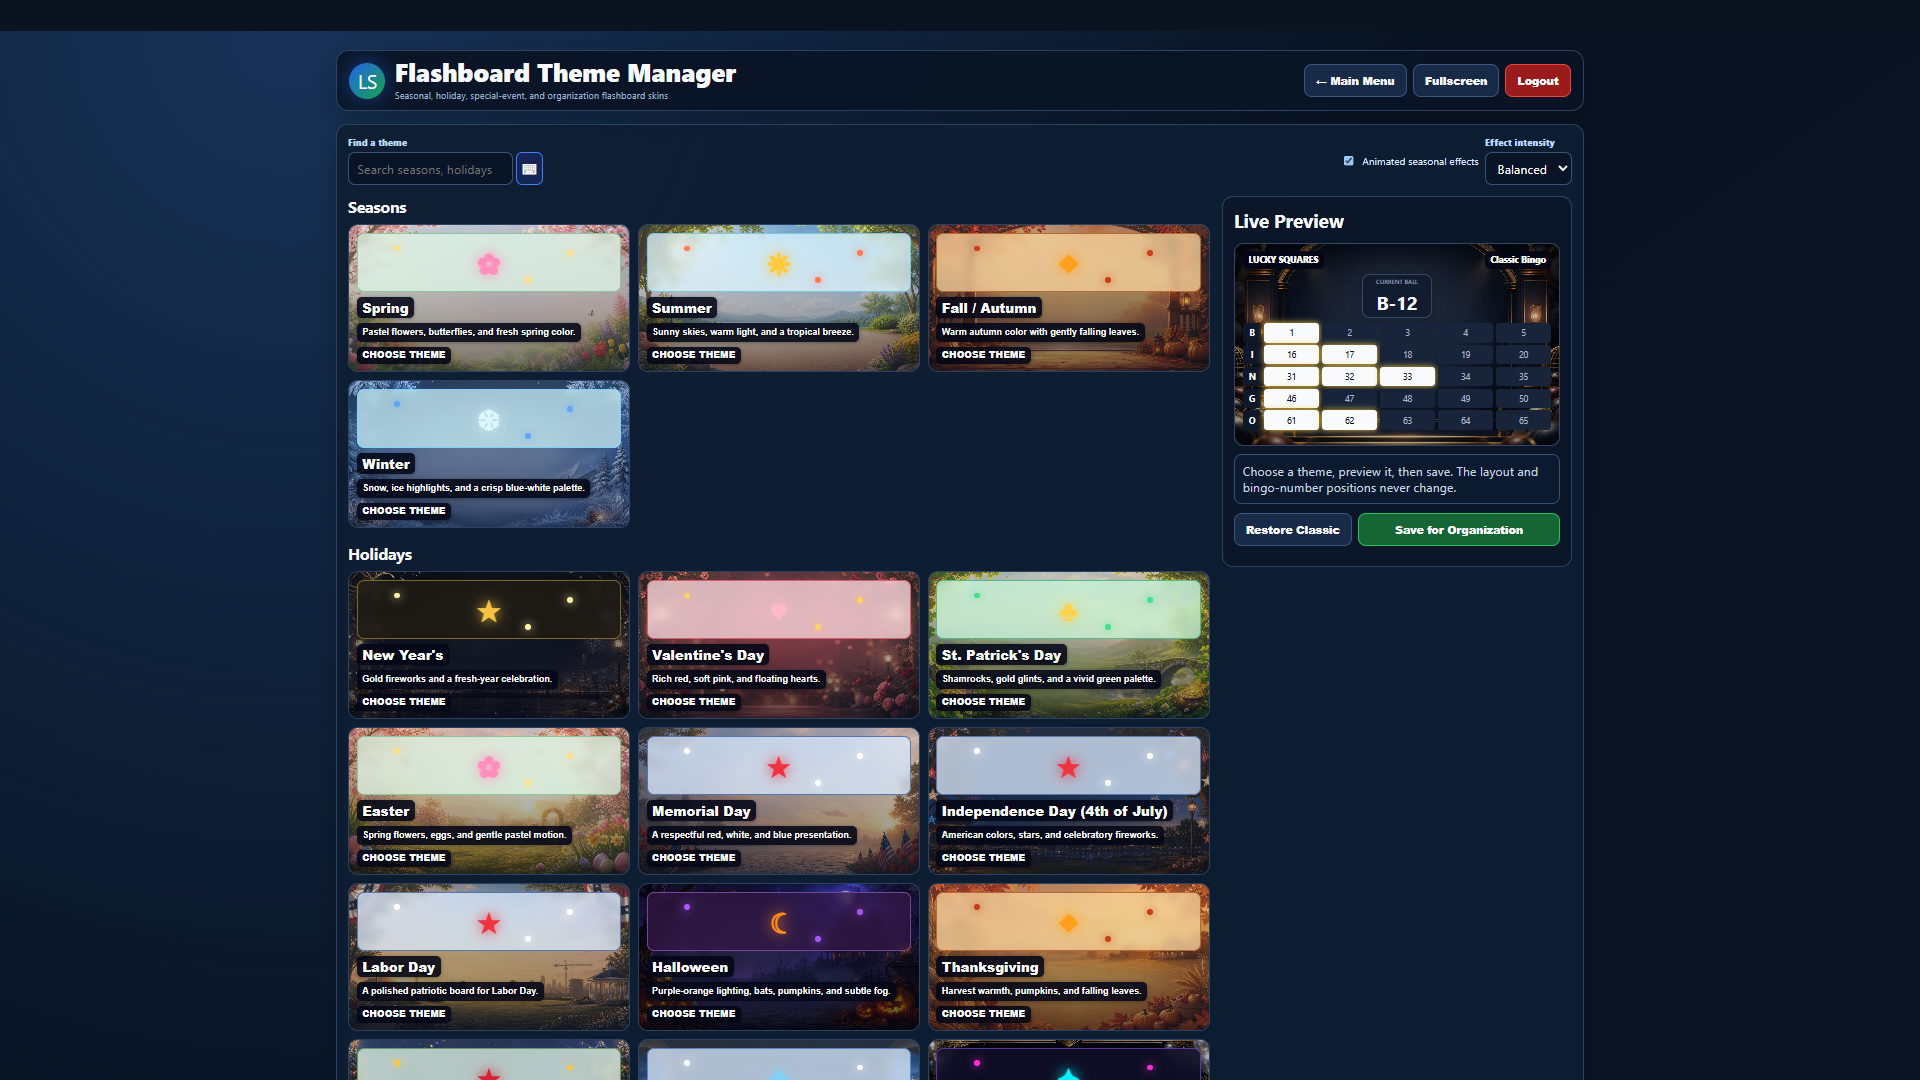
Task: Click the Halloween theme title
Action: click(x=690, y=967)
